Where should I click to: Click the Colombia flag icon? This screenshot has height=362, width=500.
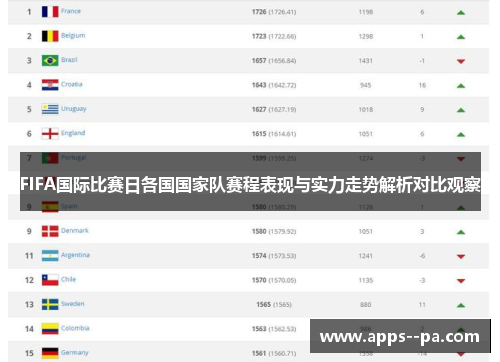(50, 329)
